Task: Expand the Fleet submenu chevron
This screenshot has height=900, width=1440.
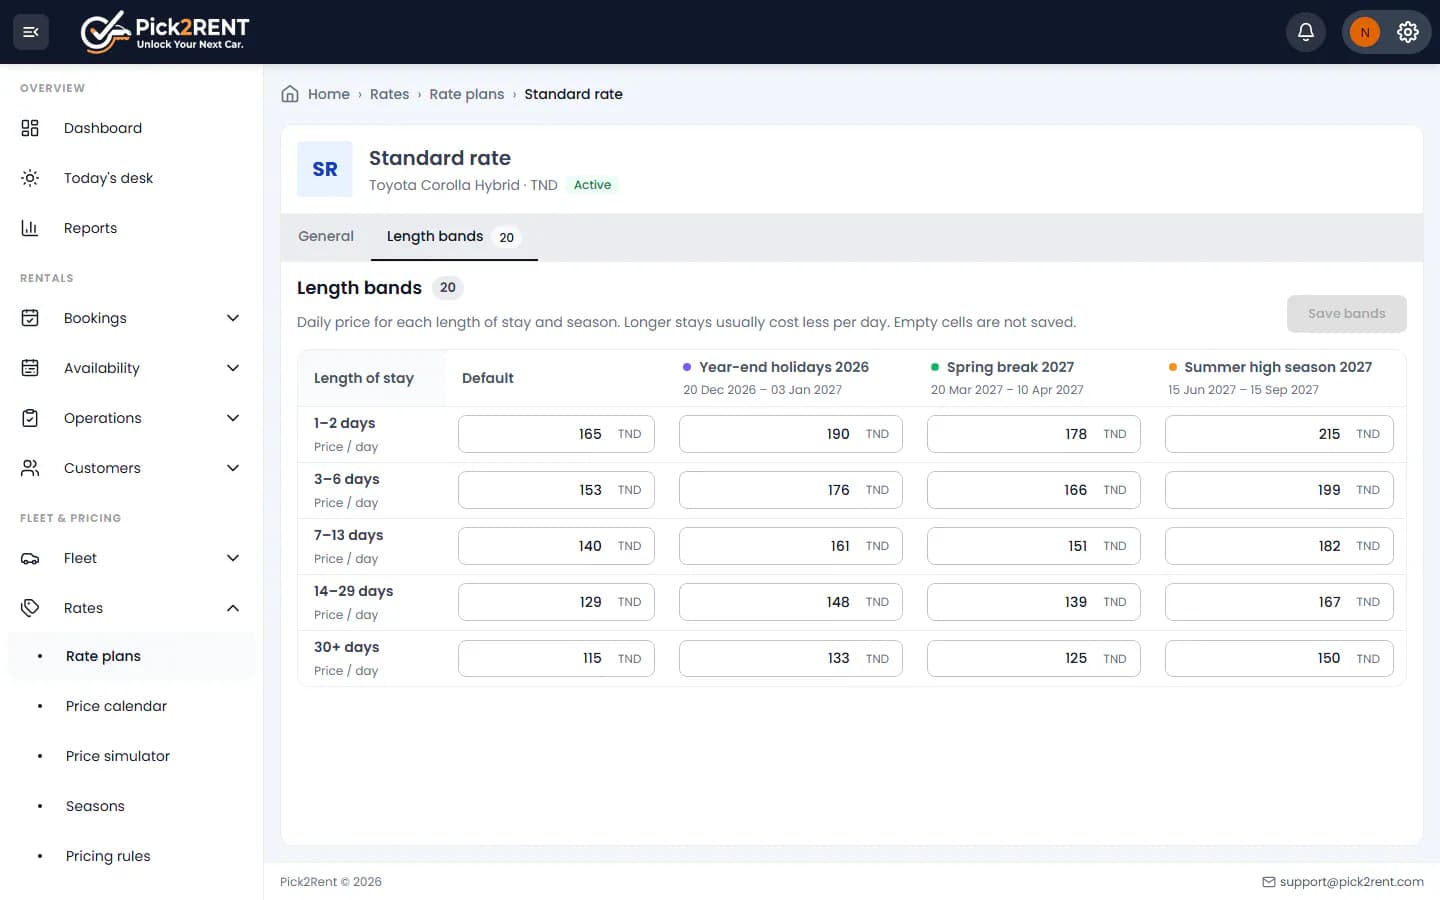Action: pos(233,558)
